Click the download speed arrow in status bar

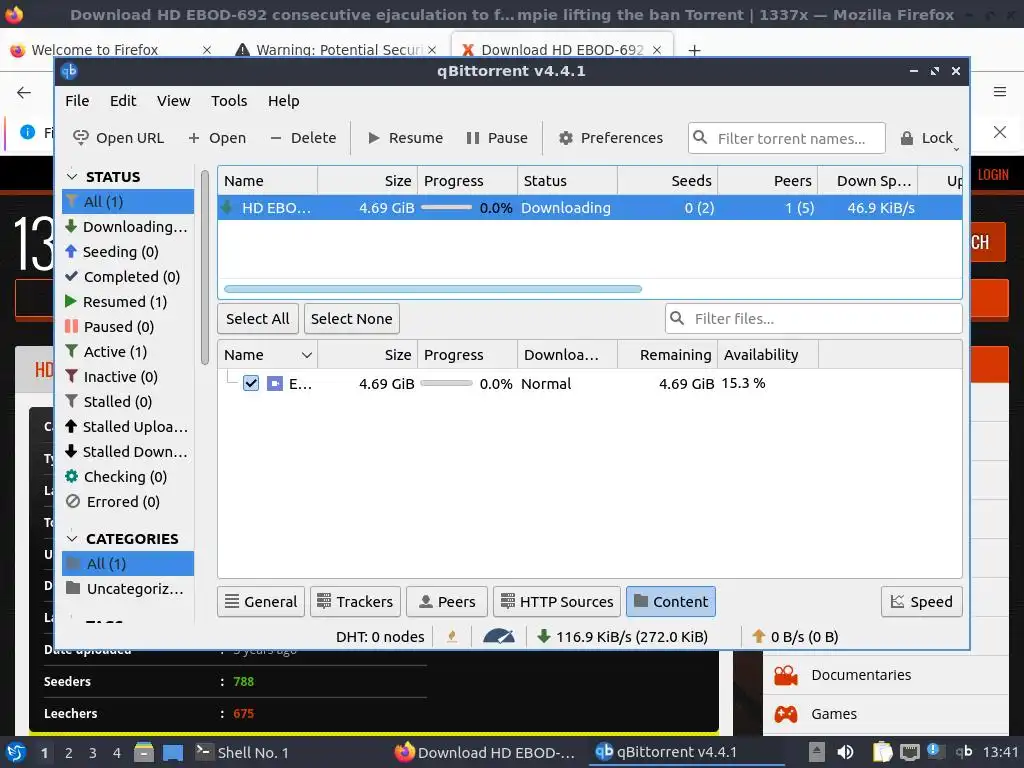[543, 636]
